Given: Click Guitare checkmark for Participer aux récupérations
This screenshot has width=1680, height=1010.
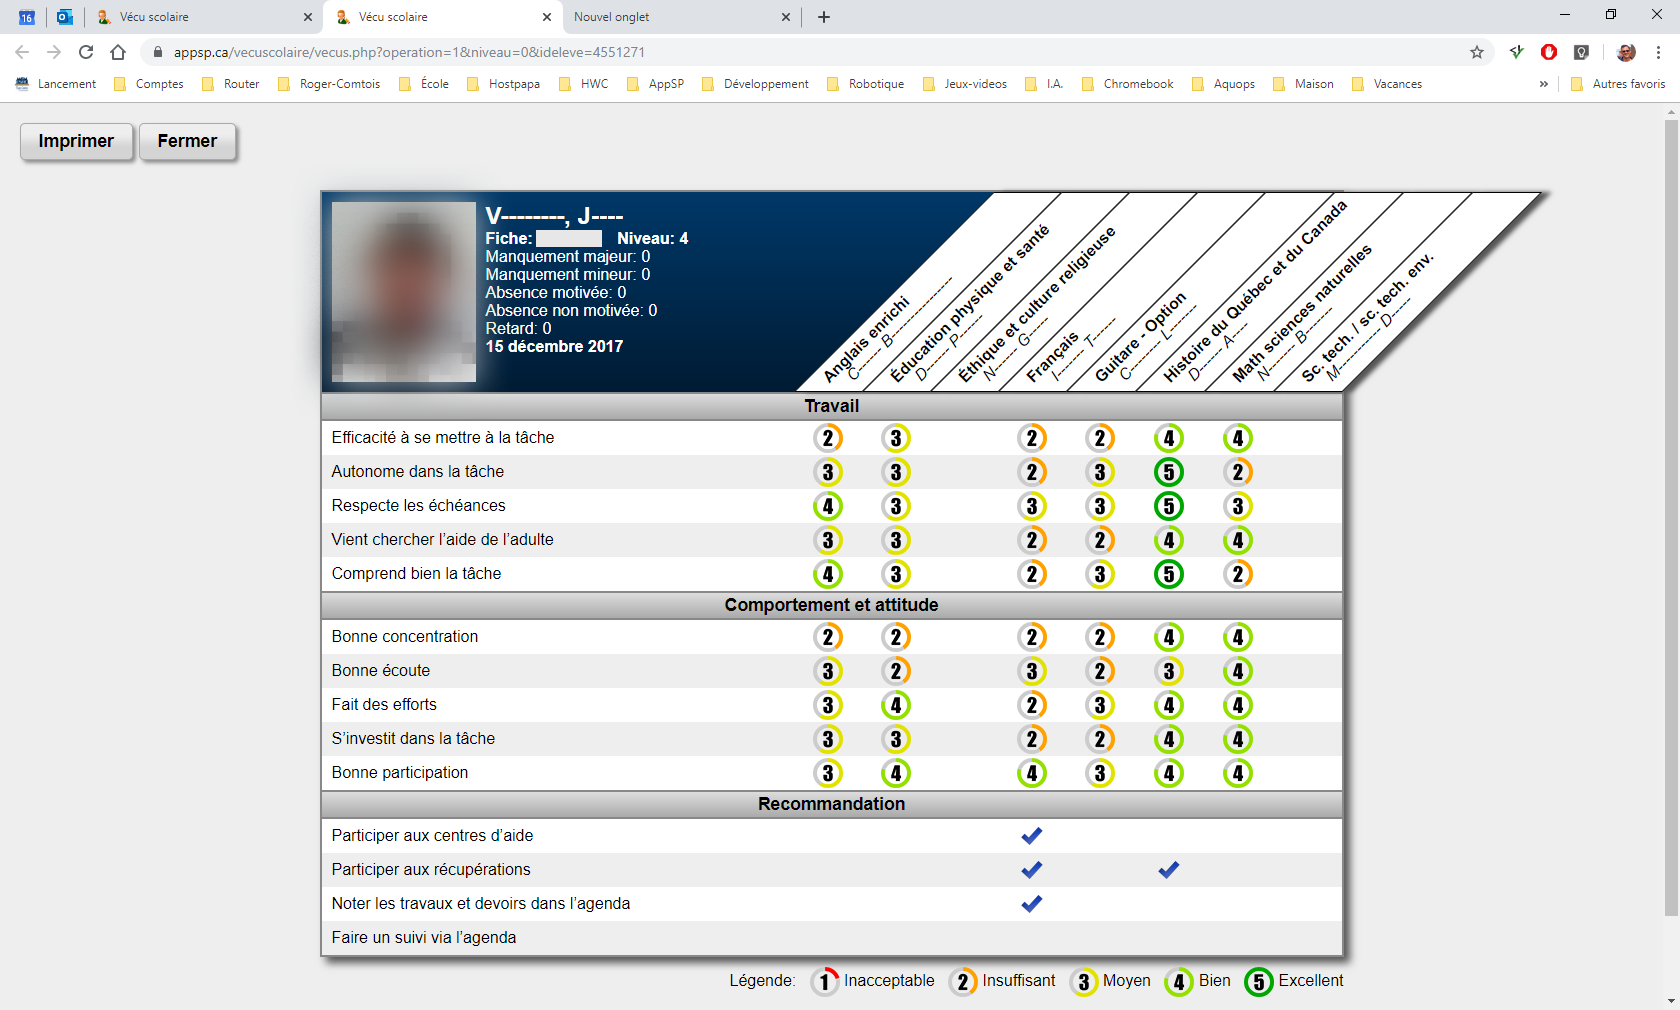Looking at the screenshot, I should coord(1169,869).
